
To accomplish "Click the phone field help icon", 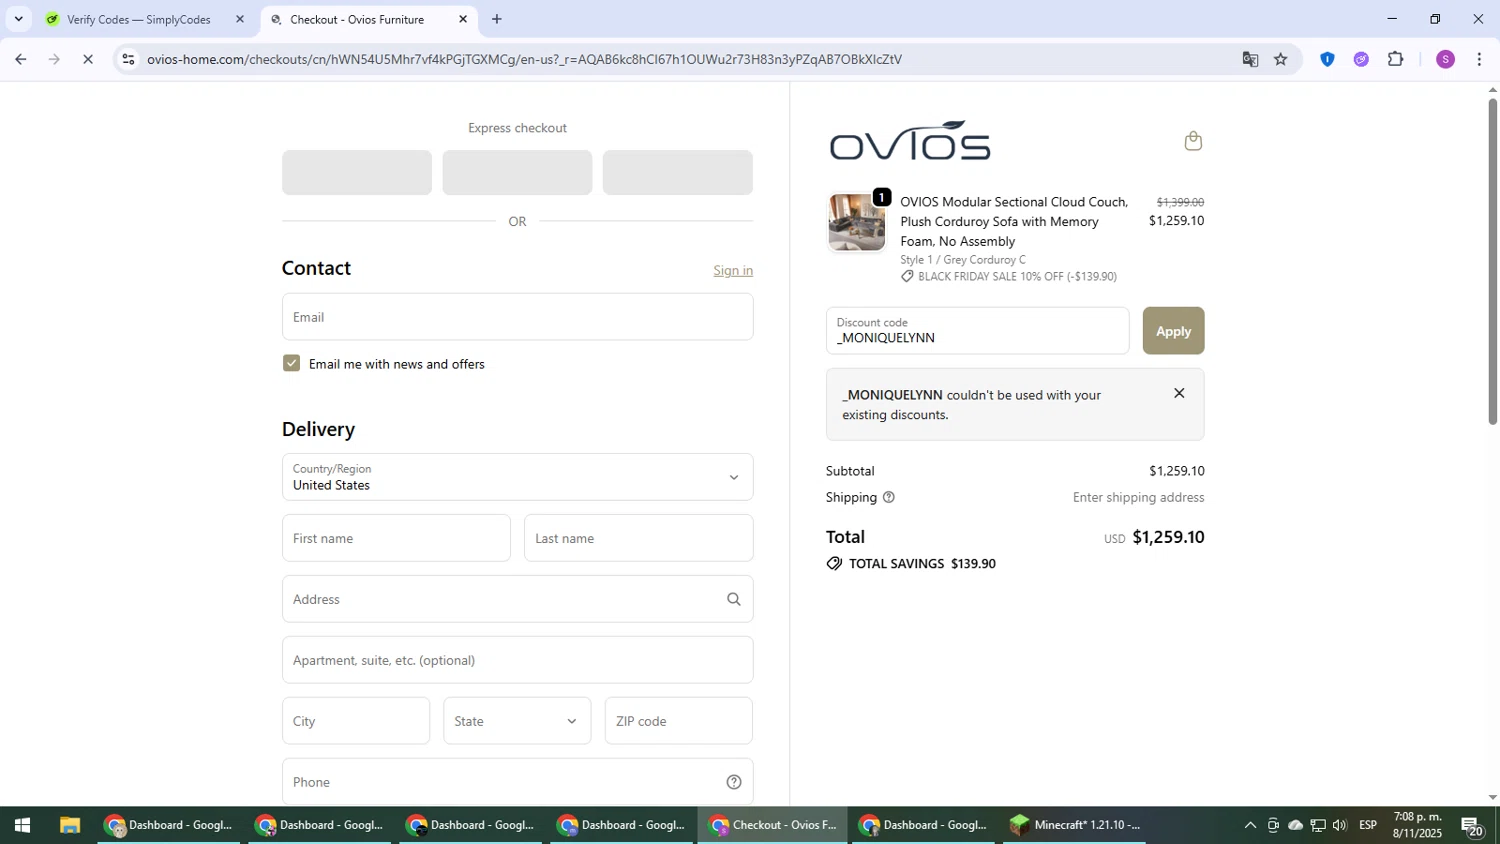I will tap(733, 782).
